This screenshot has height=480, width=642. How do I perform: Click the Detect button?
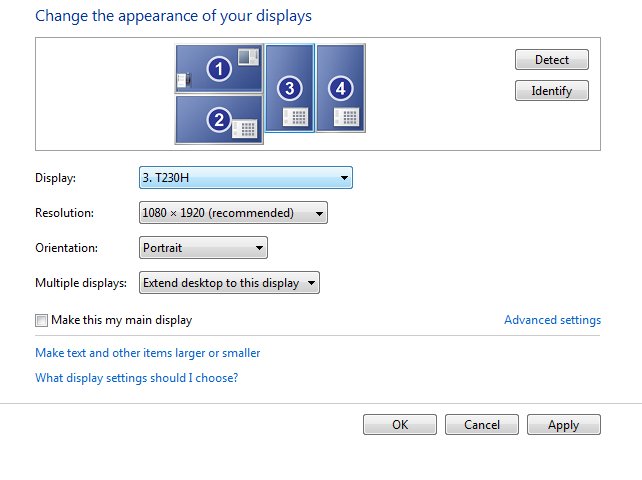552,59
